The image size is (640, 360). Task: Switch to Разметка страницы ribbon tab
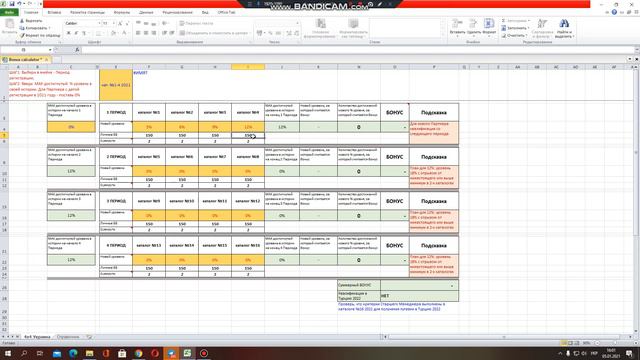tap(87, 12)
